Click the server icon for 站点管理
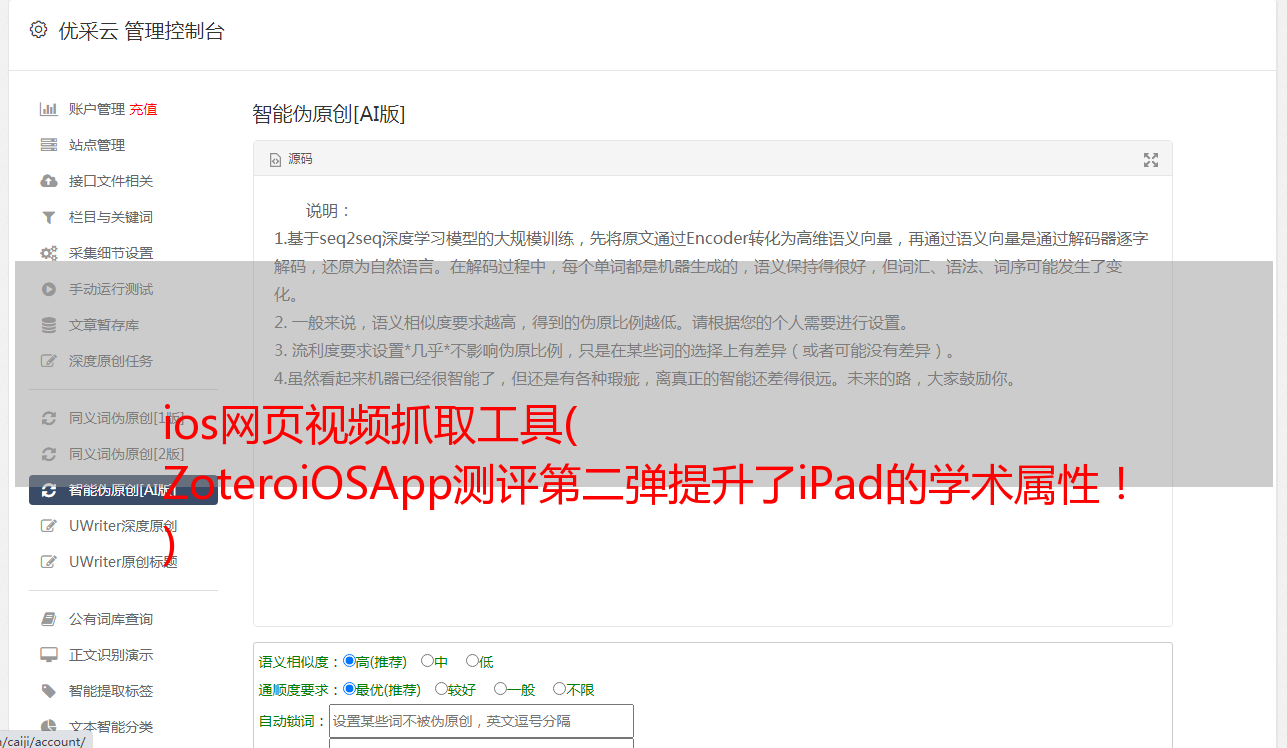The image size is (1287, 748). (48, 145)
